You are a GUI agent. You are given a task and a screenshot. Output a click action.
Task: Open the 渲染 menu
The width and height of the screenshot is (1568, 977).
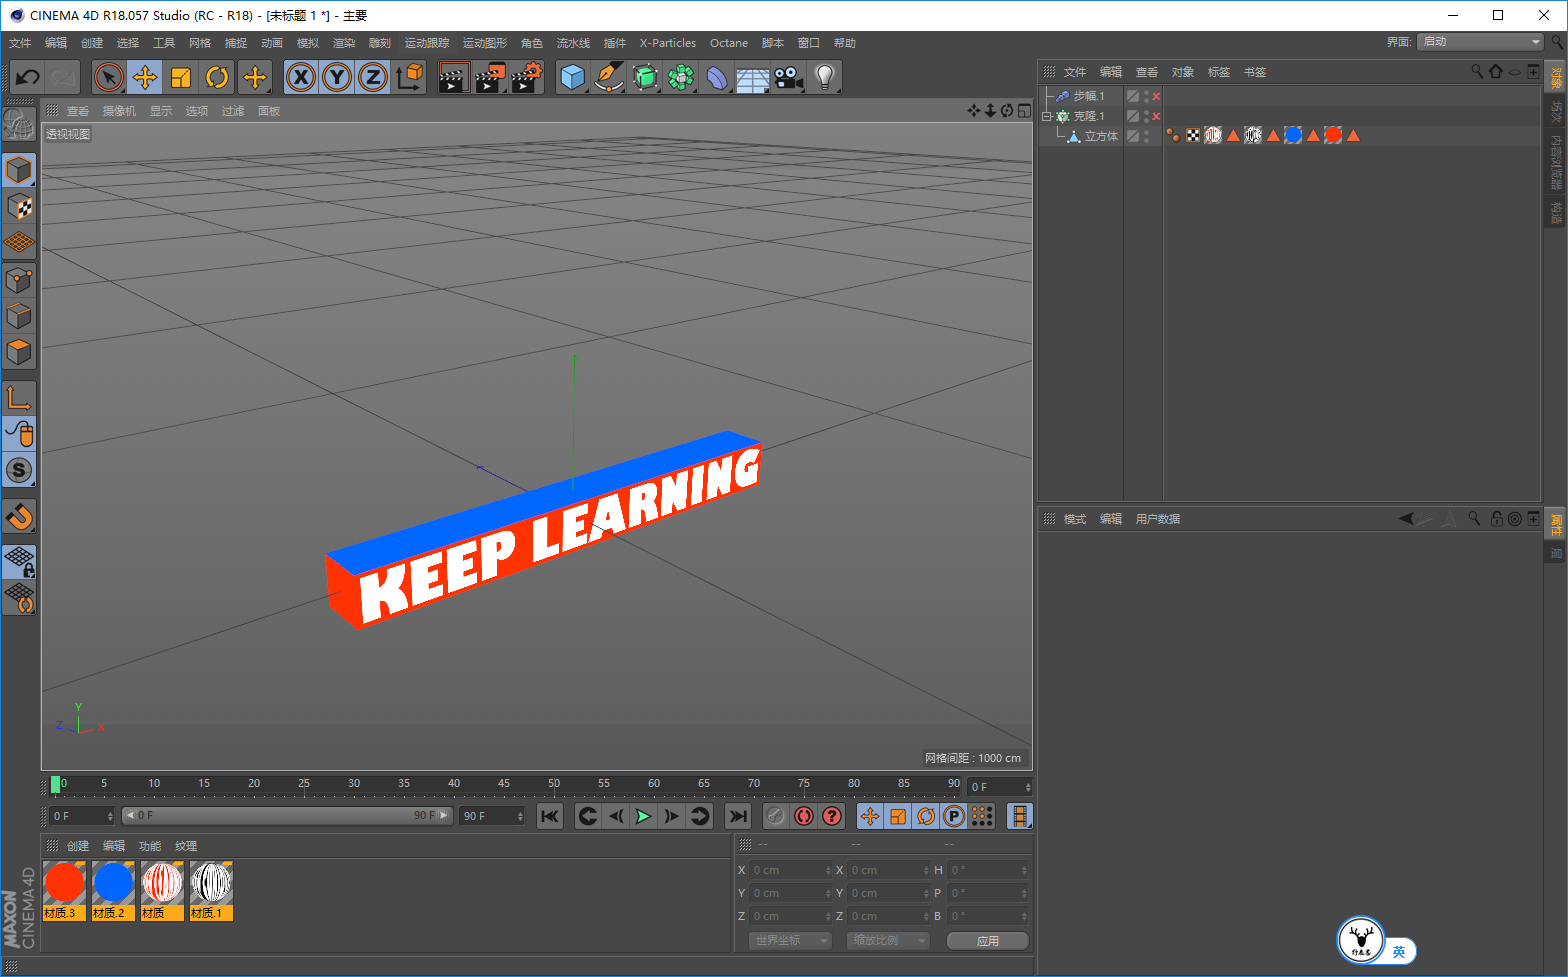point(344,43)
